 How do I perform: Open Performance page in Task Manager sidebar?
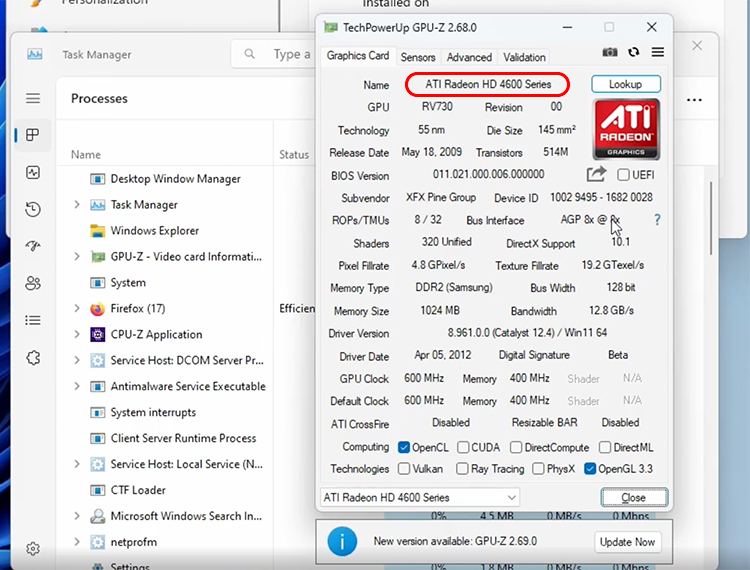point(33,172)
